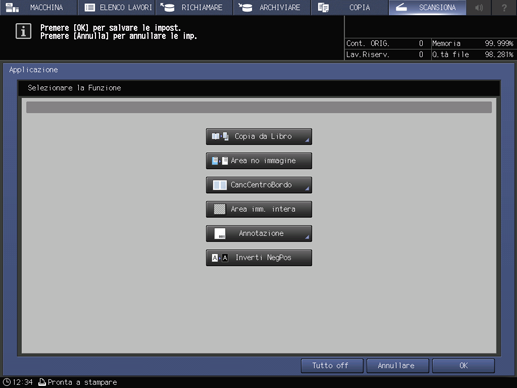Click the COPIA pages icon
This screenshot has height=388, width=517.
click(323, 7)
